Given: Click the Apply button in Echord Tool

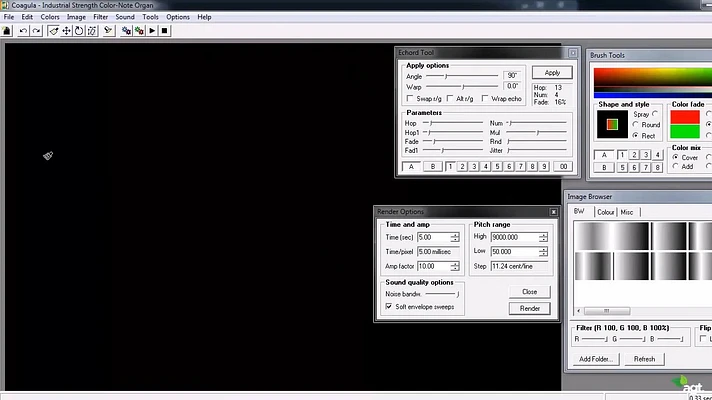Looking at the screenshot, I should [x=552, y=73].
